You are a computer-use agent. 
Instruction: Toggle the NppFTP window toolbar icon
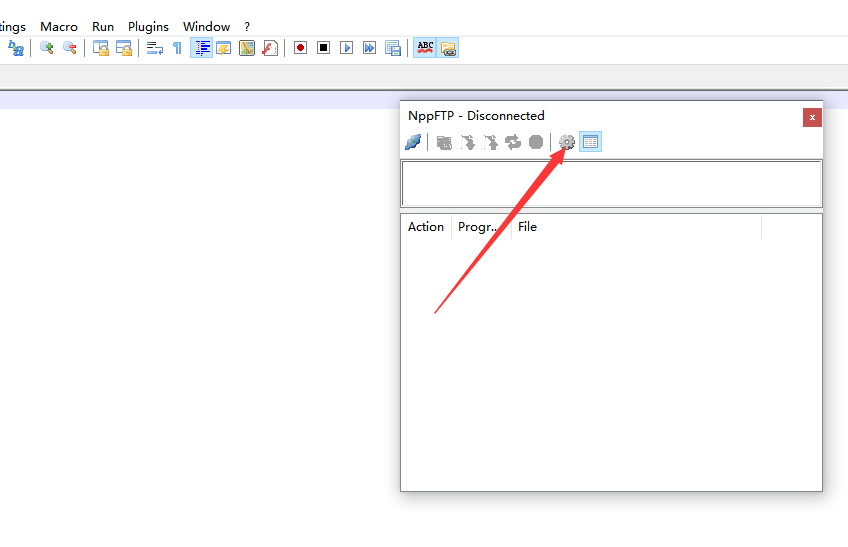[x=448, y=48]
